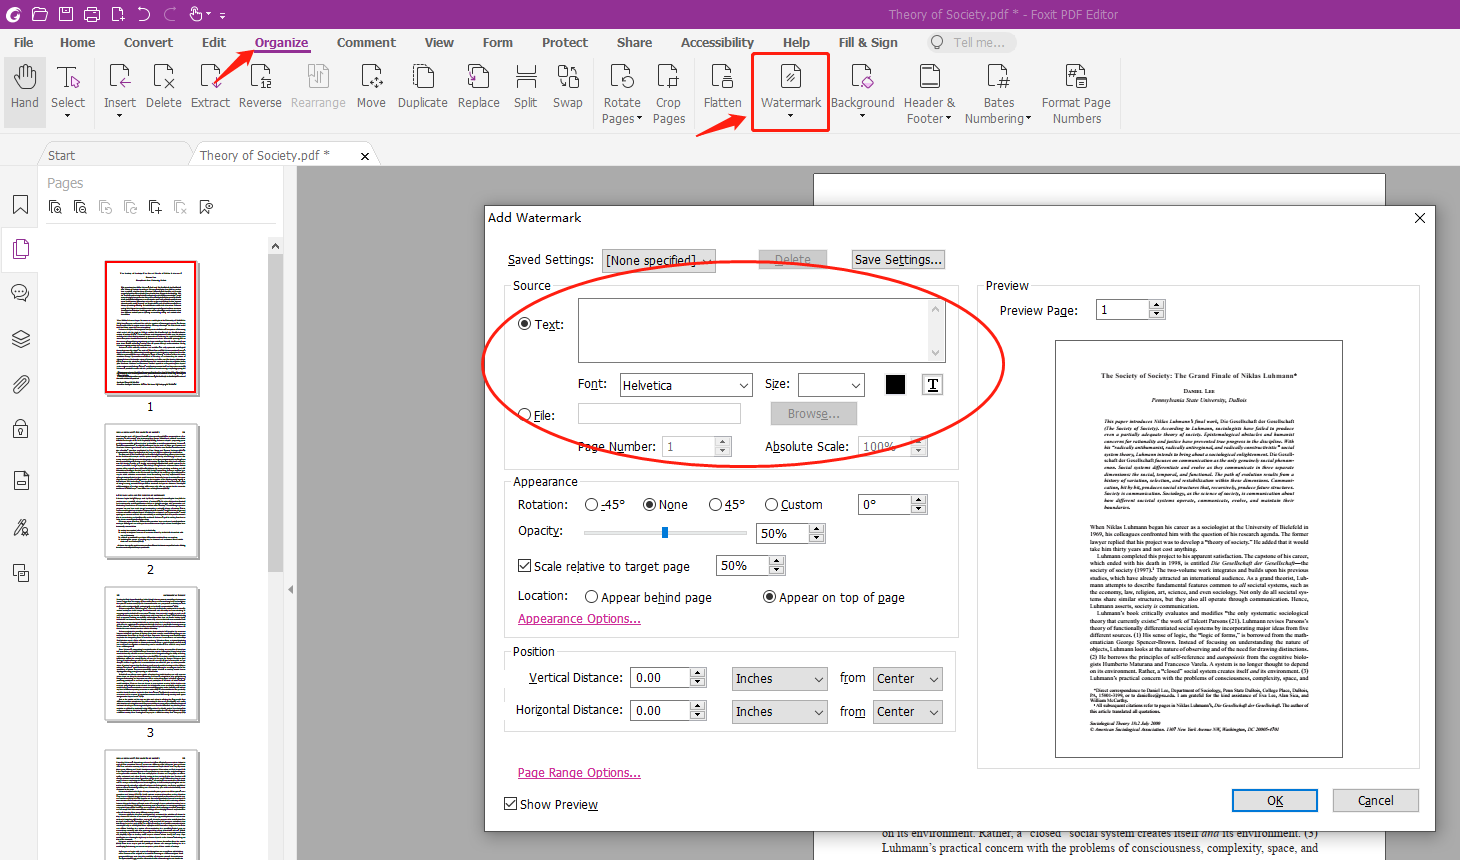The width and height of the screenshot is (1460, 860).
Task: Open the Bookmarks panel in sidebar
Action: [20, 205]
